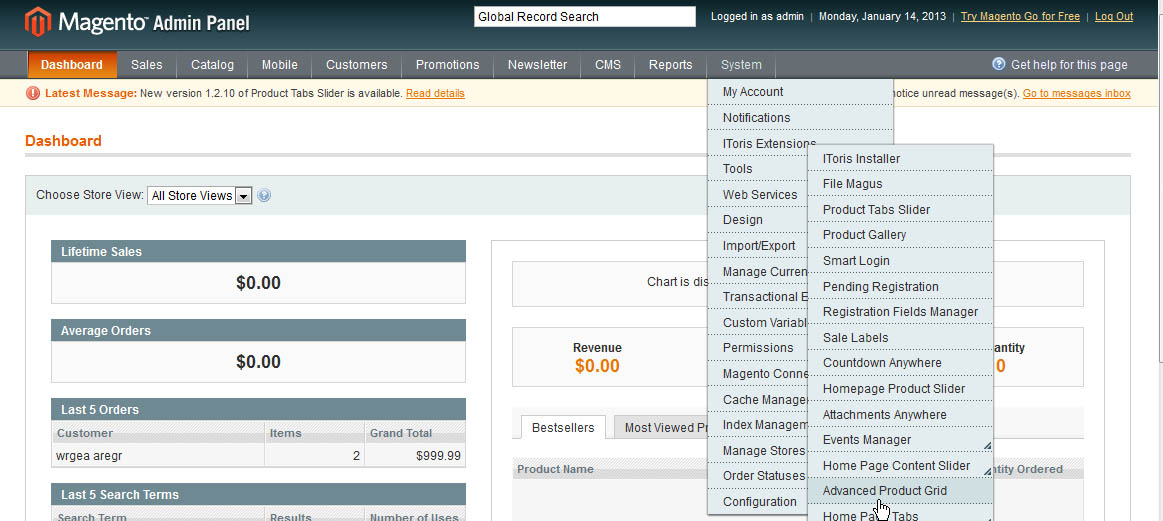Open Registration Fields Manager submenu item
The width and height of the screenshot is (1163, 521).
[900, 312]
